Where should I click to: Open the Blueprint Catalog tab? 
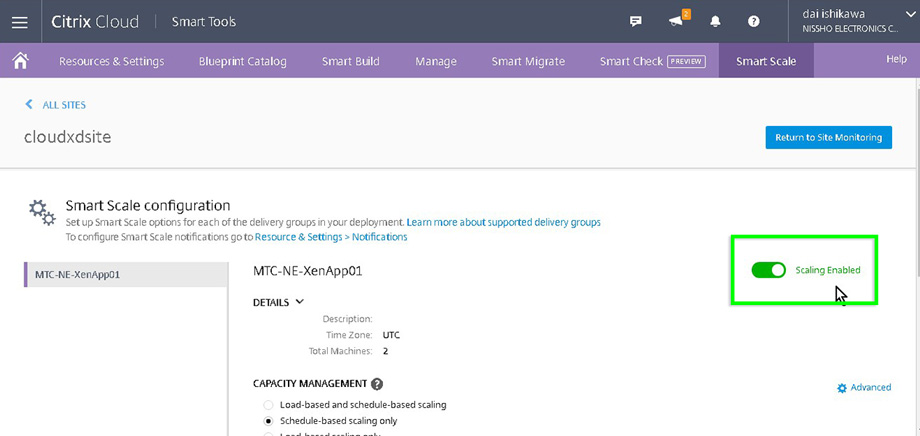(x=242, y=61)
